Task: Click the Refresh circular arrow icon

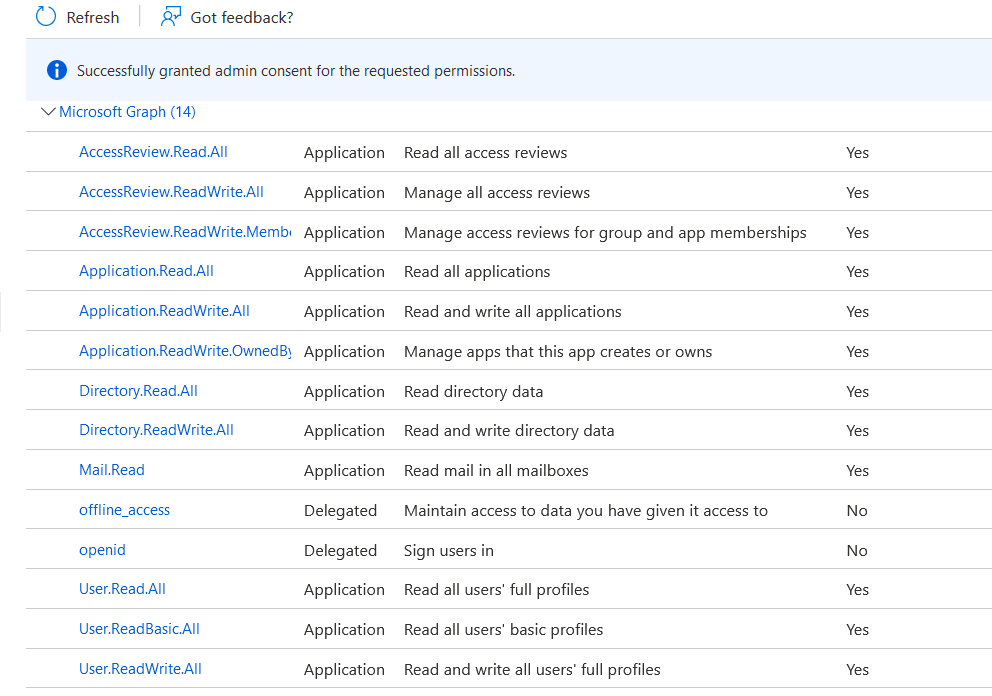Action: pyautogui.click(x=46, y=16)
